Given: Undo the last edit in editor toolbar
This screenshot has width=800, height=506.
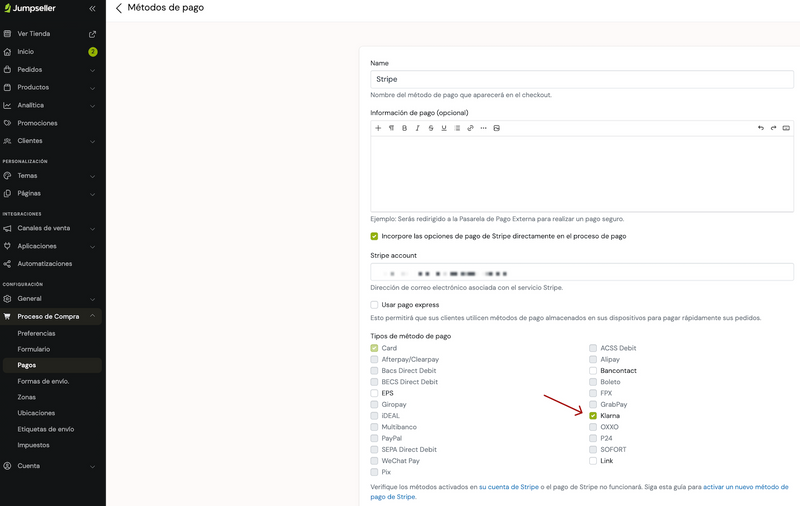Looking at the screenshot, I should click(x=761, y=128).
